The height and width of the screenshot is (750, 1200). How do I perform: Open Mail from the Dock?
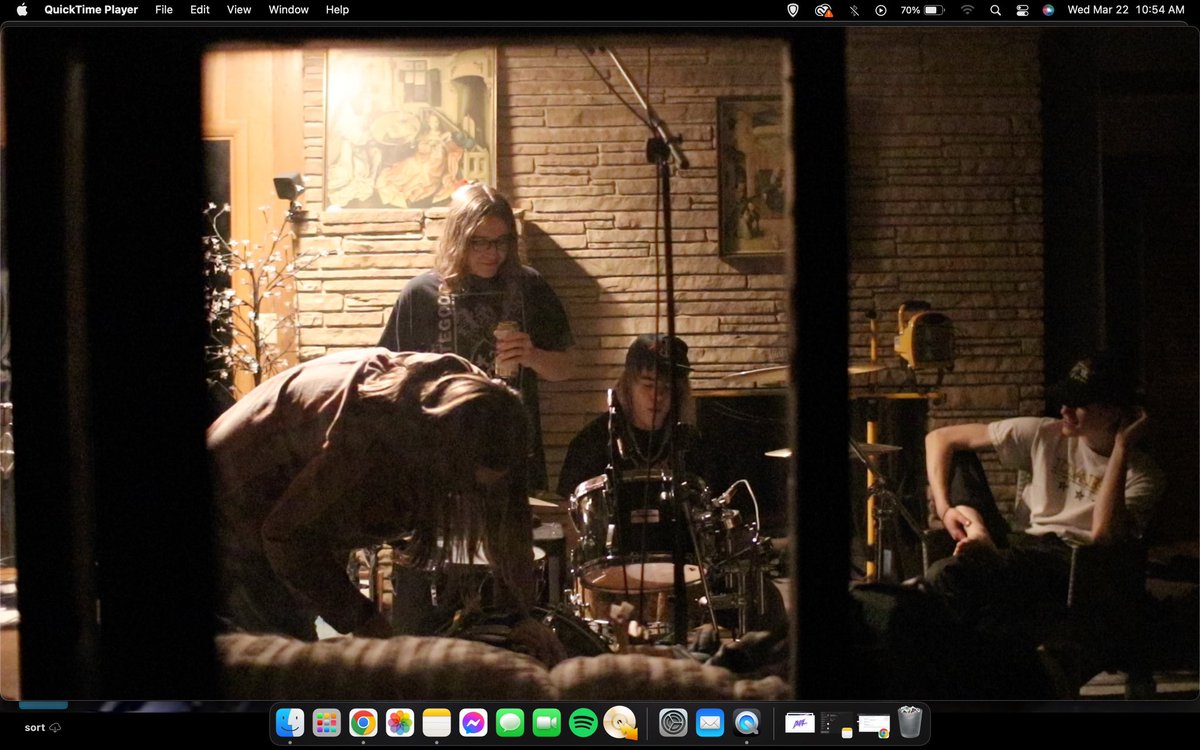(x=710, y=722)
